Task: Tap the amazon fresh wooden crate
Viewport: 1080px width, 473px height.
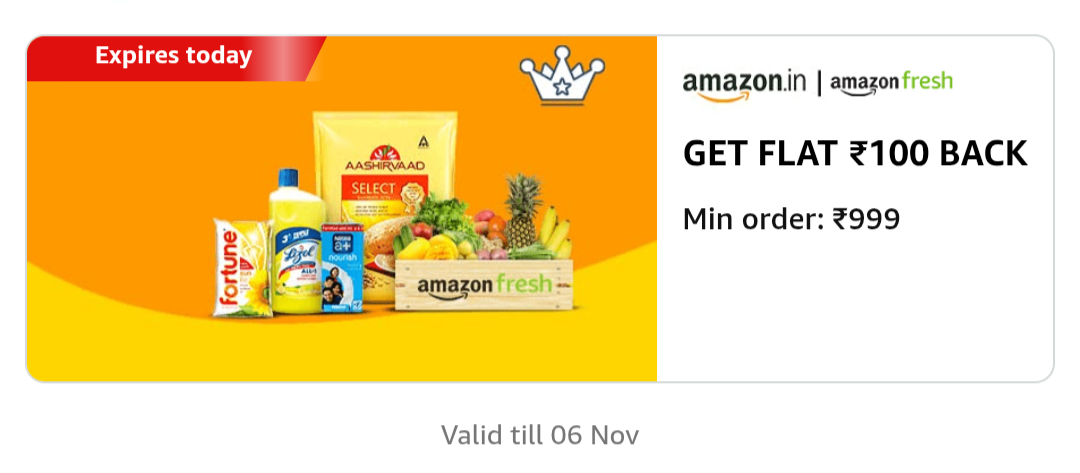Action: pyautogui.click(x=485, y=284)
